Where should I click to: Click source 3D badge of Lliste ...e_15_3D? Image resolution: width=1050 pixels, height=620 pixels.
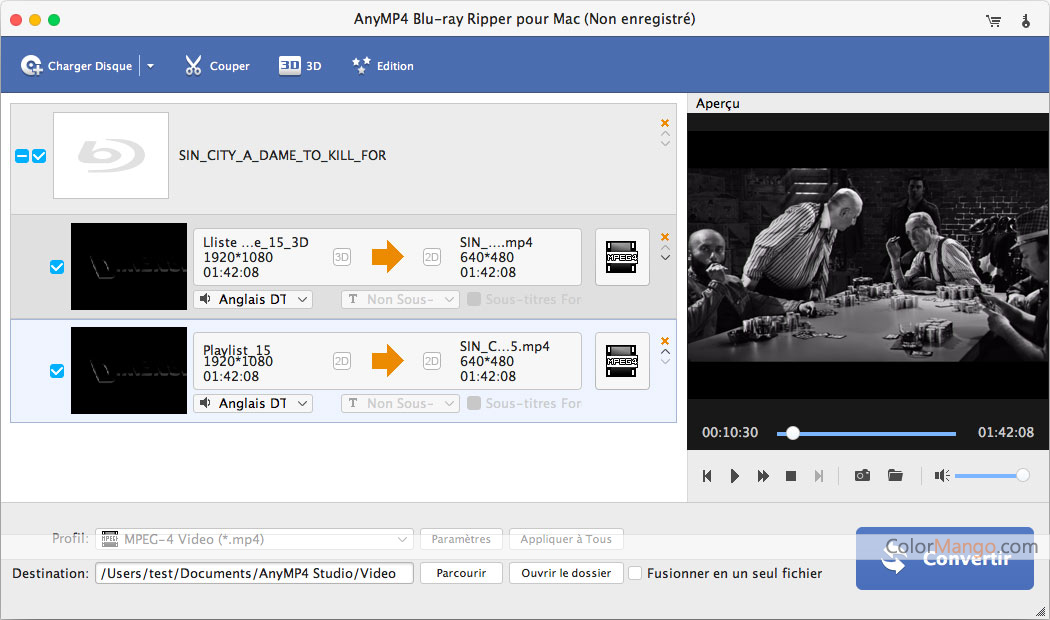click(342, 257)
